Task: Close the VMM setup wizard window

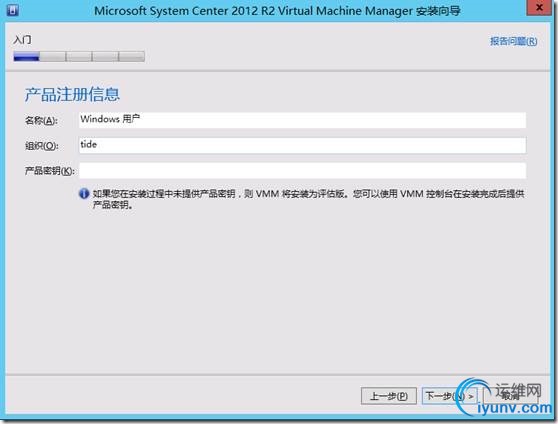Action: tap(539, 7)
